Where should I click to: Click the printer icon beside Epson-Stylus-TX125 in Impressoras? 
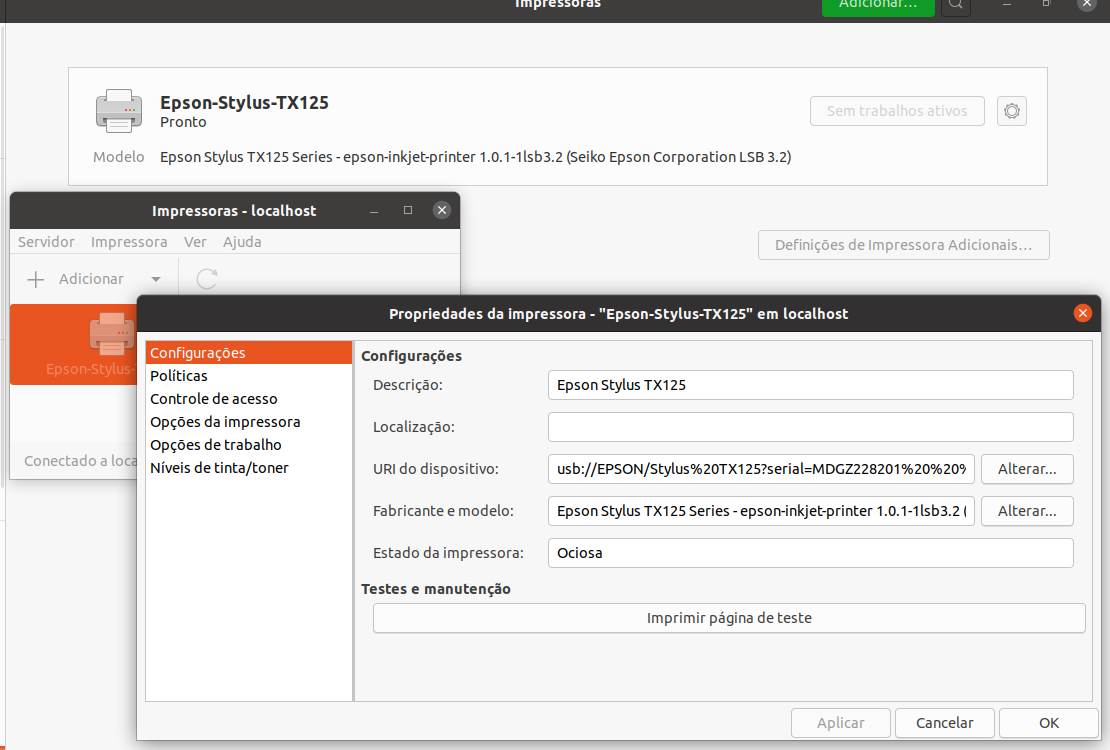point(119,111)
